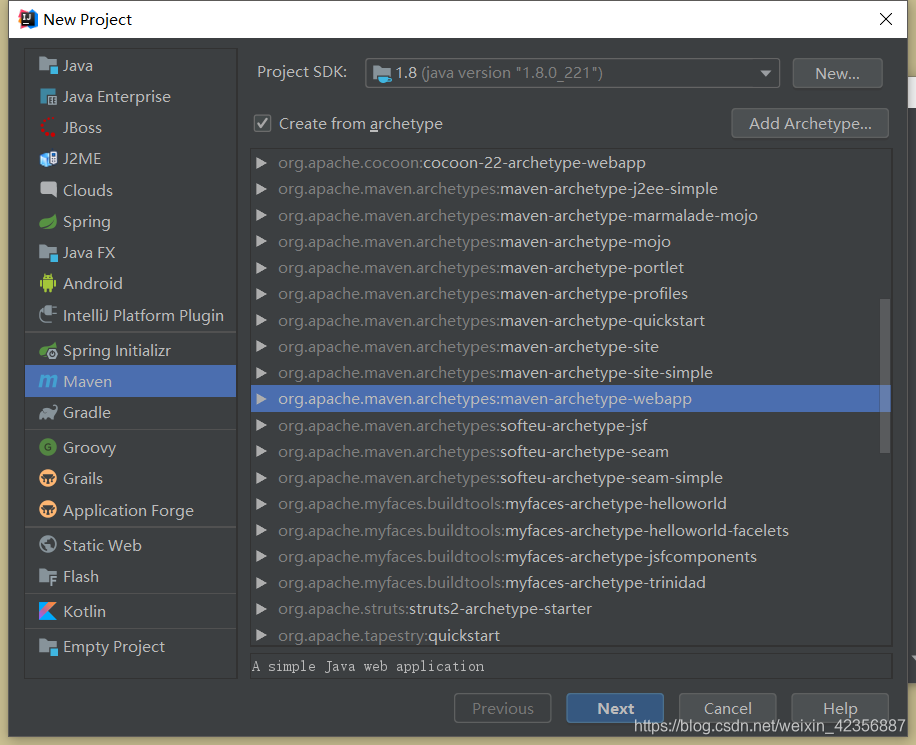The height and width of the screenshot is (745, 916).
Task: Expand cocoon-22-archetype-webapp node
Action: tap(262, 162)
